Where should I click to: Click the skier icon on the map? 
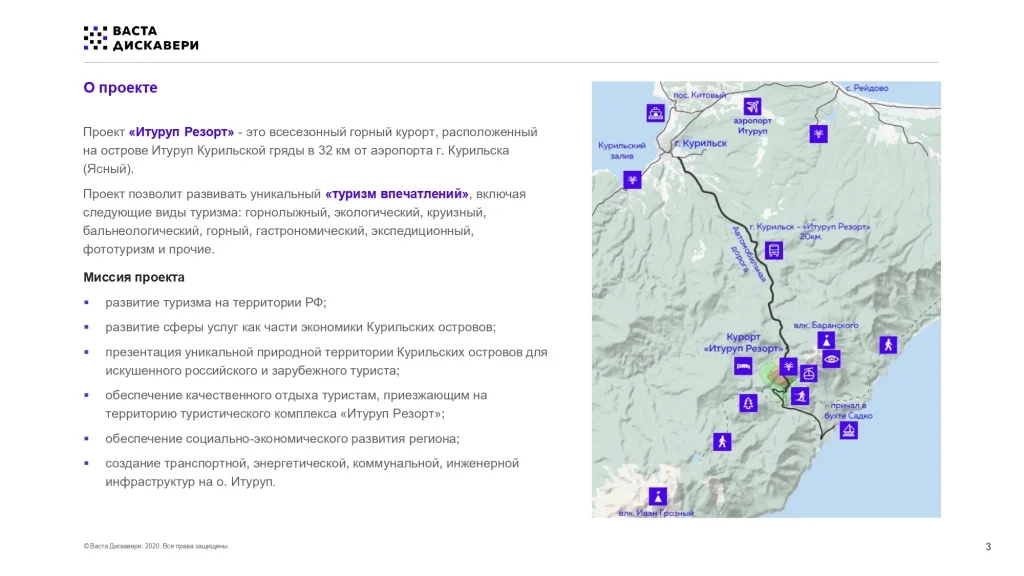click(800, 396)
